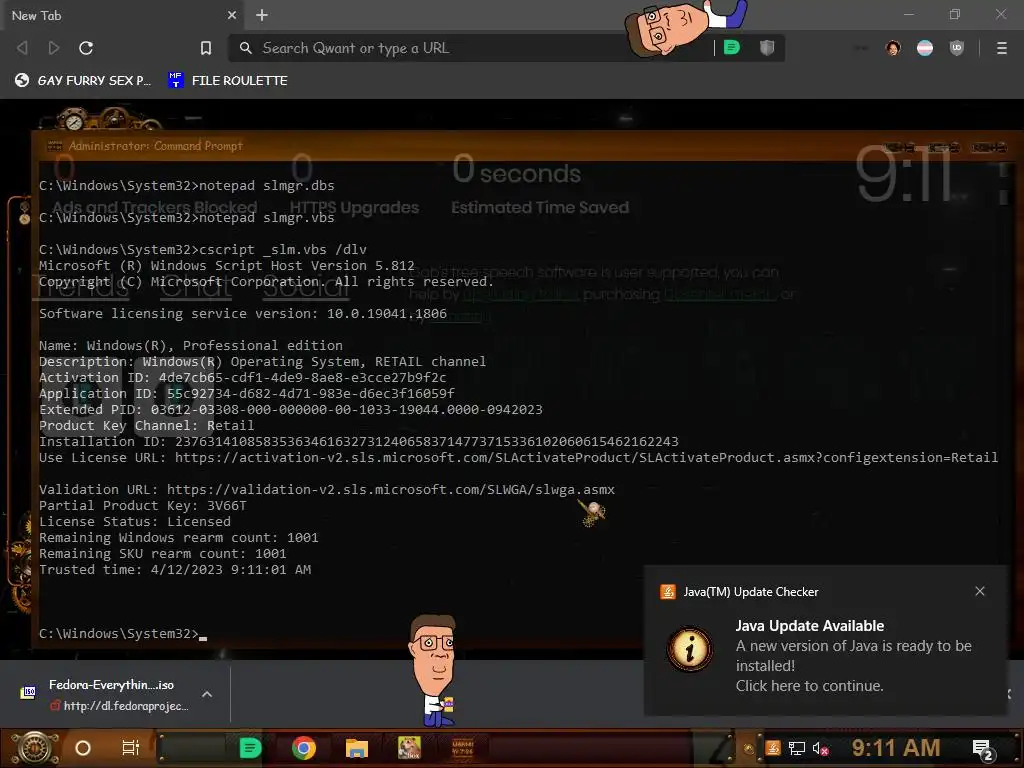Screen dimensions: 1024x768
Task: Click the Java tray icon
Action: tap(773, 748)
